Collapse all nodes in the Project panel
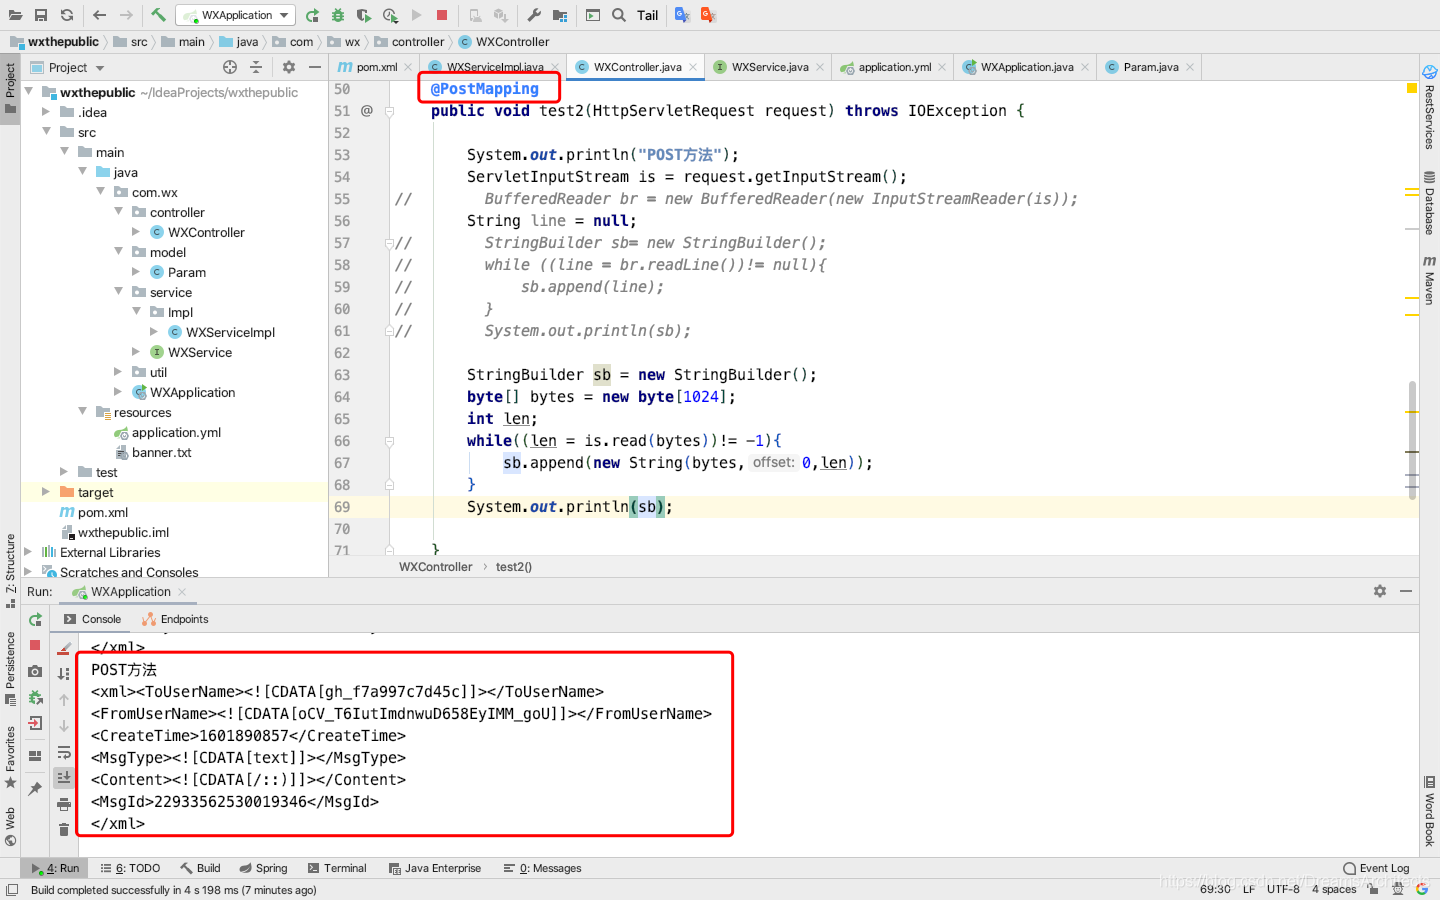 pos(256,67)
